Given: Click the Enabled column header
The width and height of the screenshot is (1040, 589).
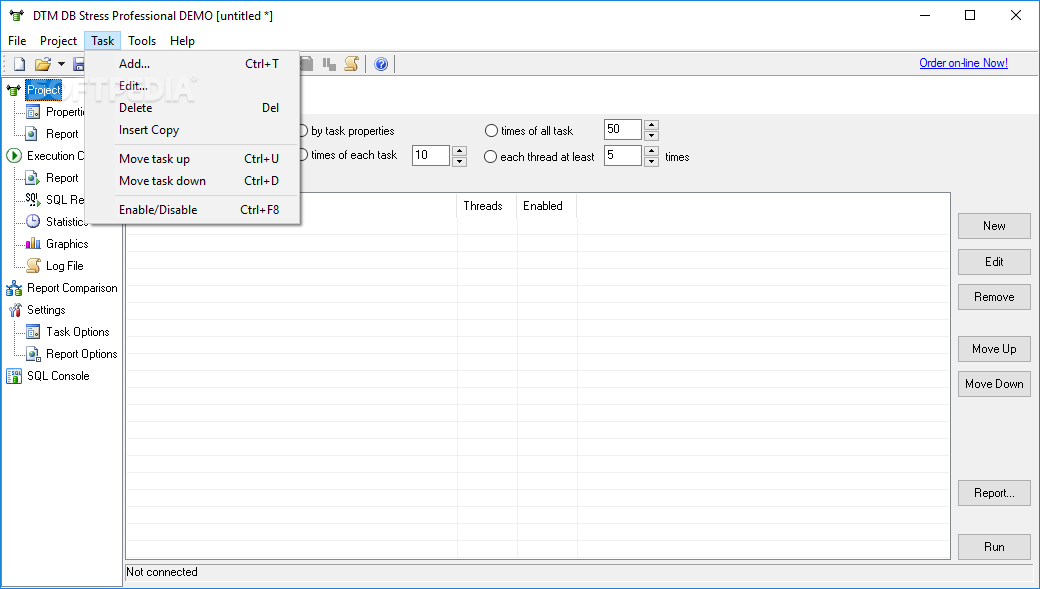Looking at the screenshot, I should point(547,206).
